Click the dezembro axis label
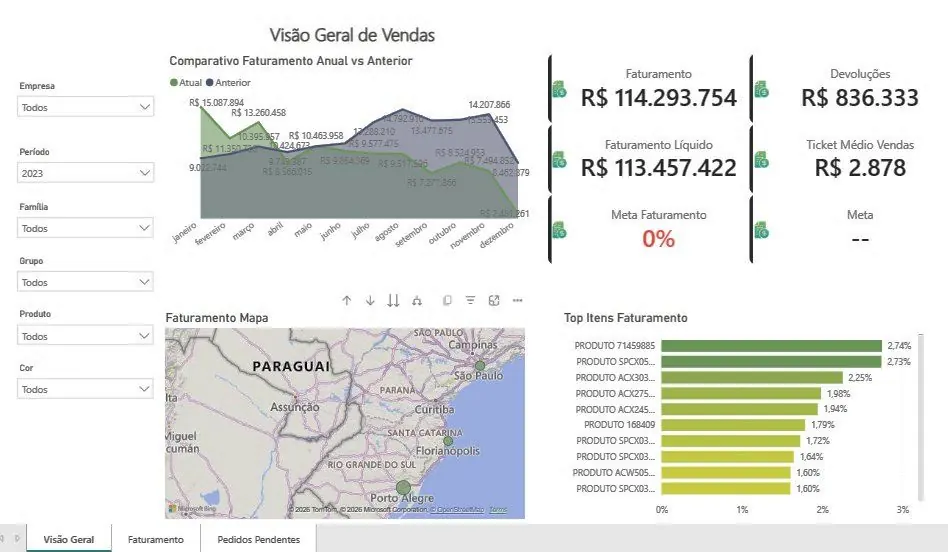The width and height of the screenshot is (948, 552). (x=496, y=235)
